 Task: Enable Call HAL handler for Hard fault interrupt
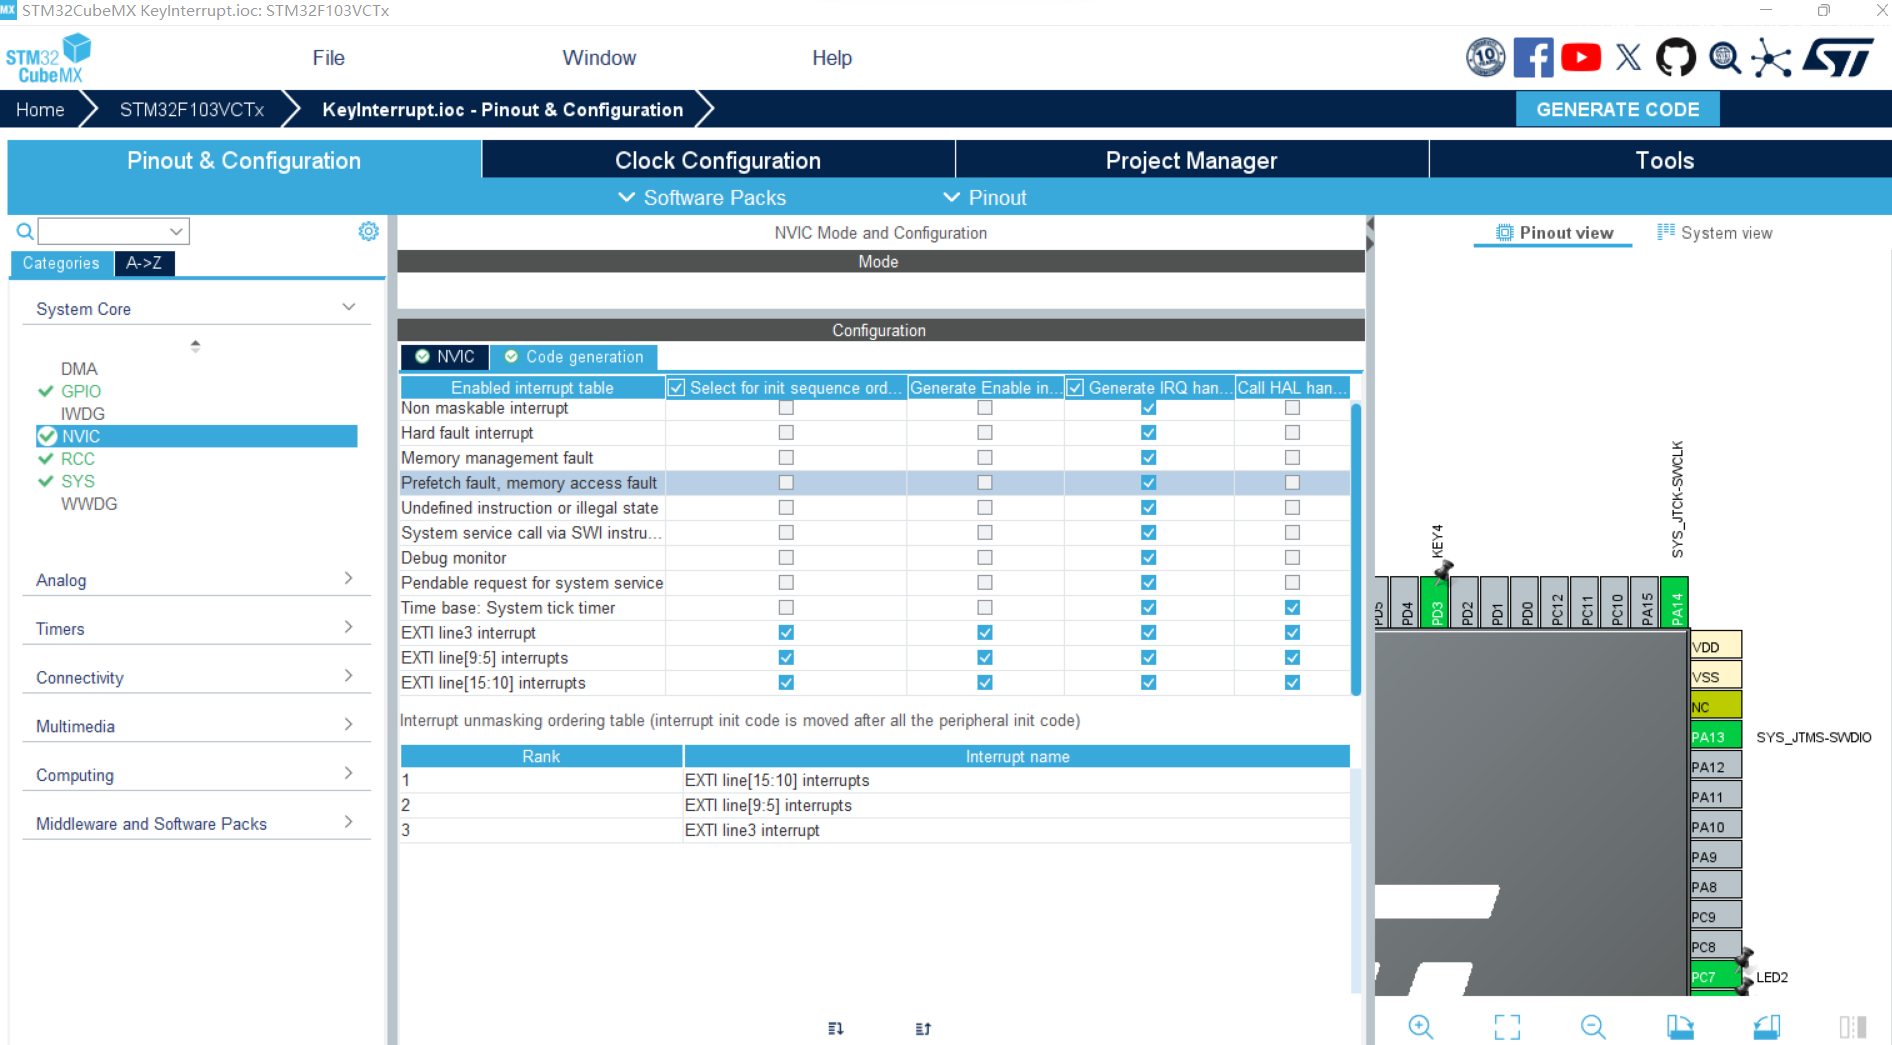pos(1292,432)
